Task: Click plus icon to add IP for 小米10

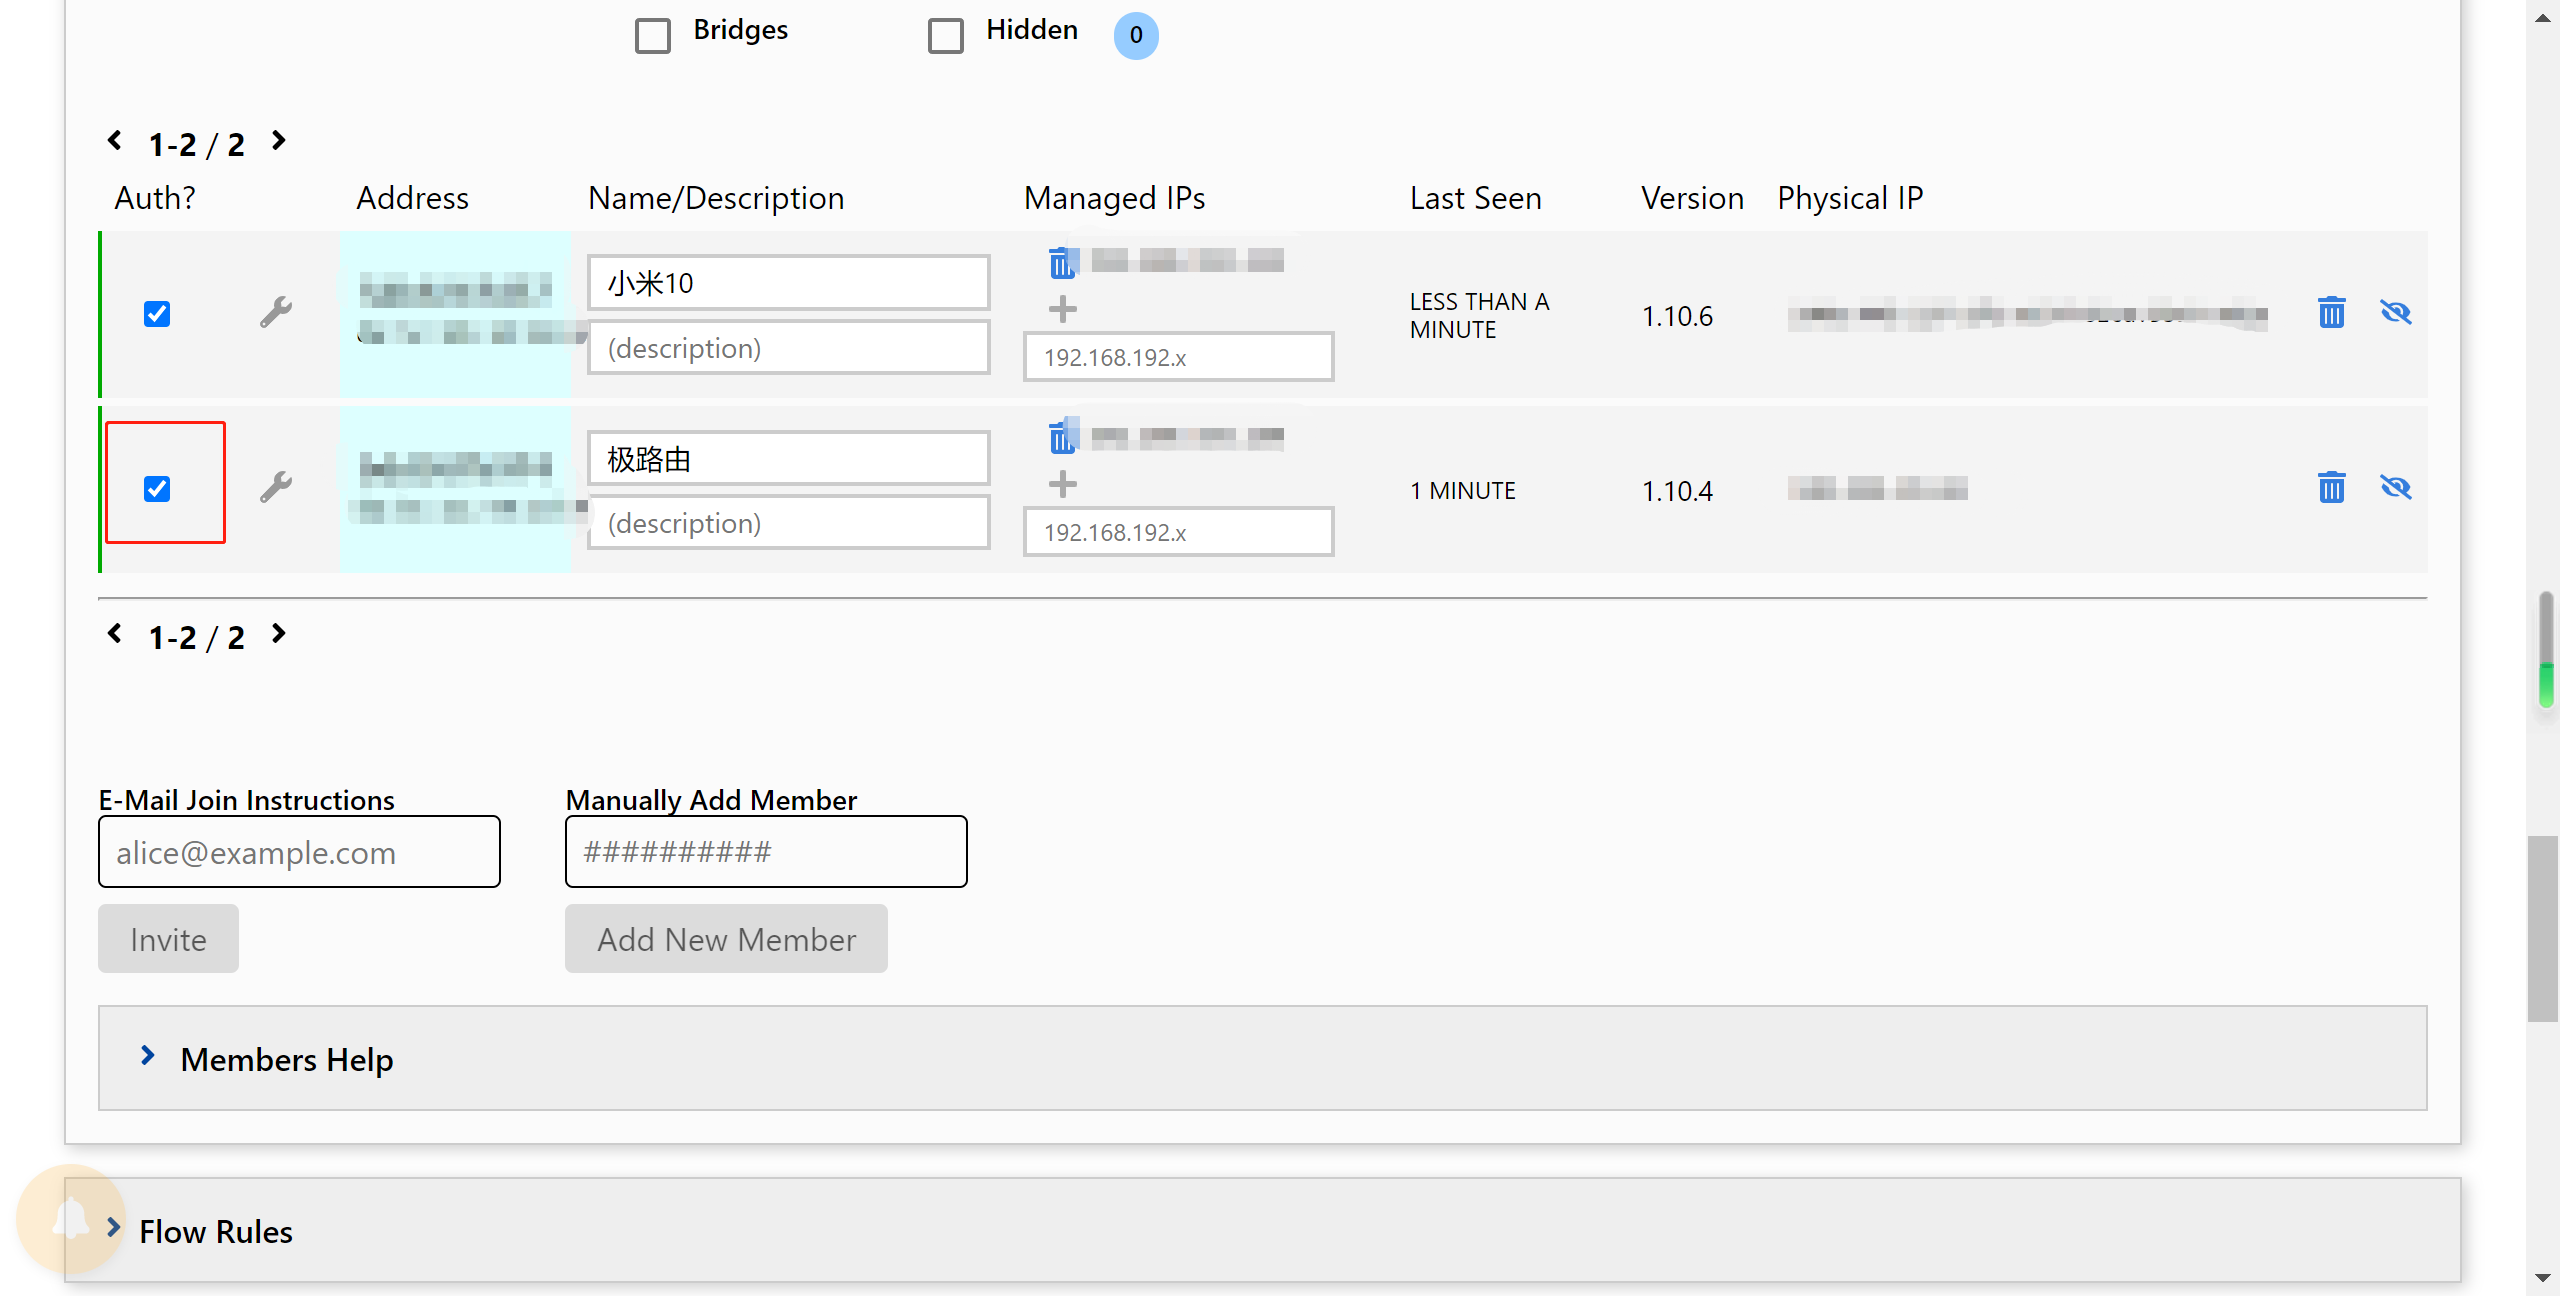Action: coord(1062,310)
